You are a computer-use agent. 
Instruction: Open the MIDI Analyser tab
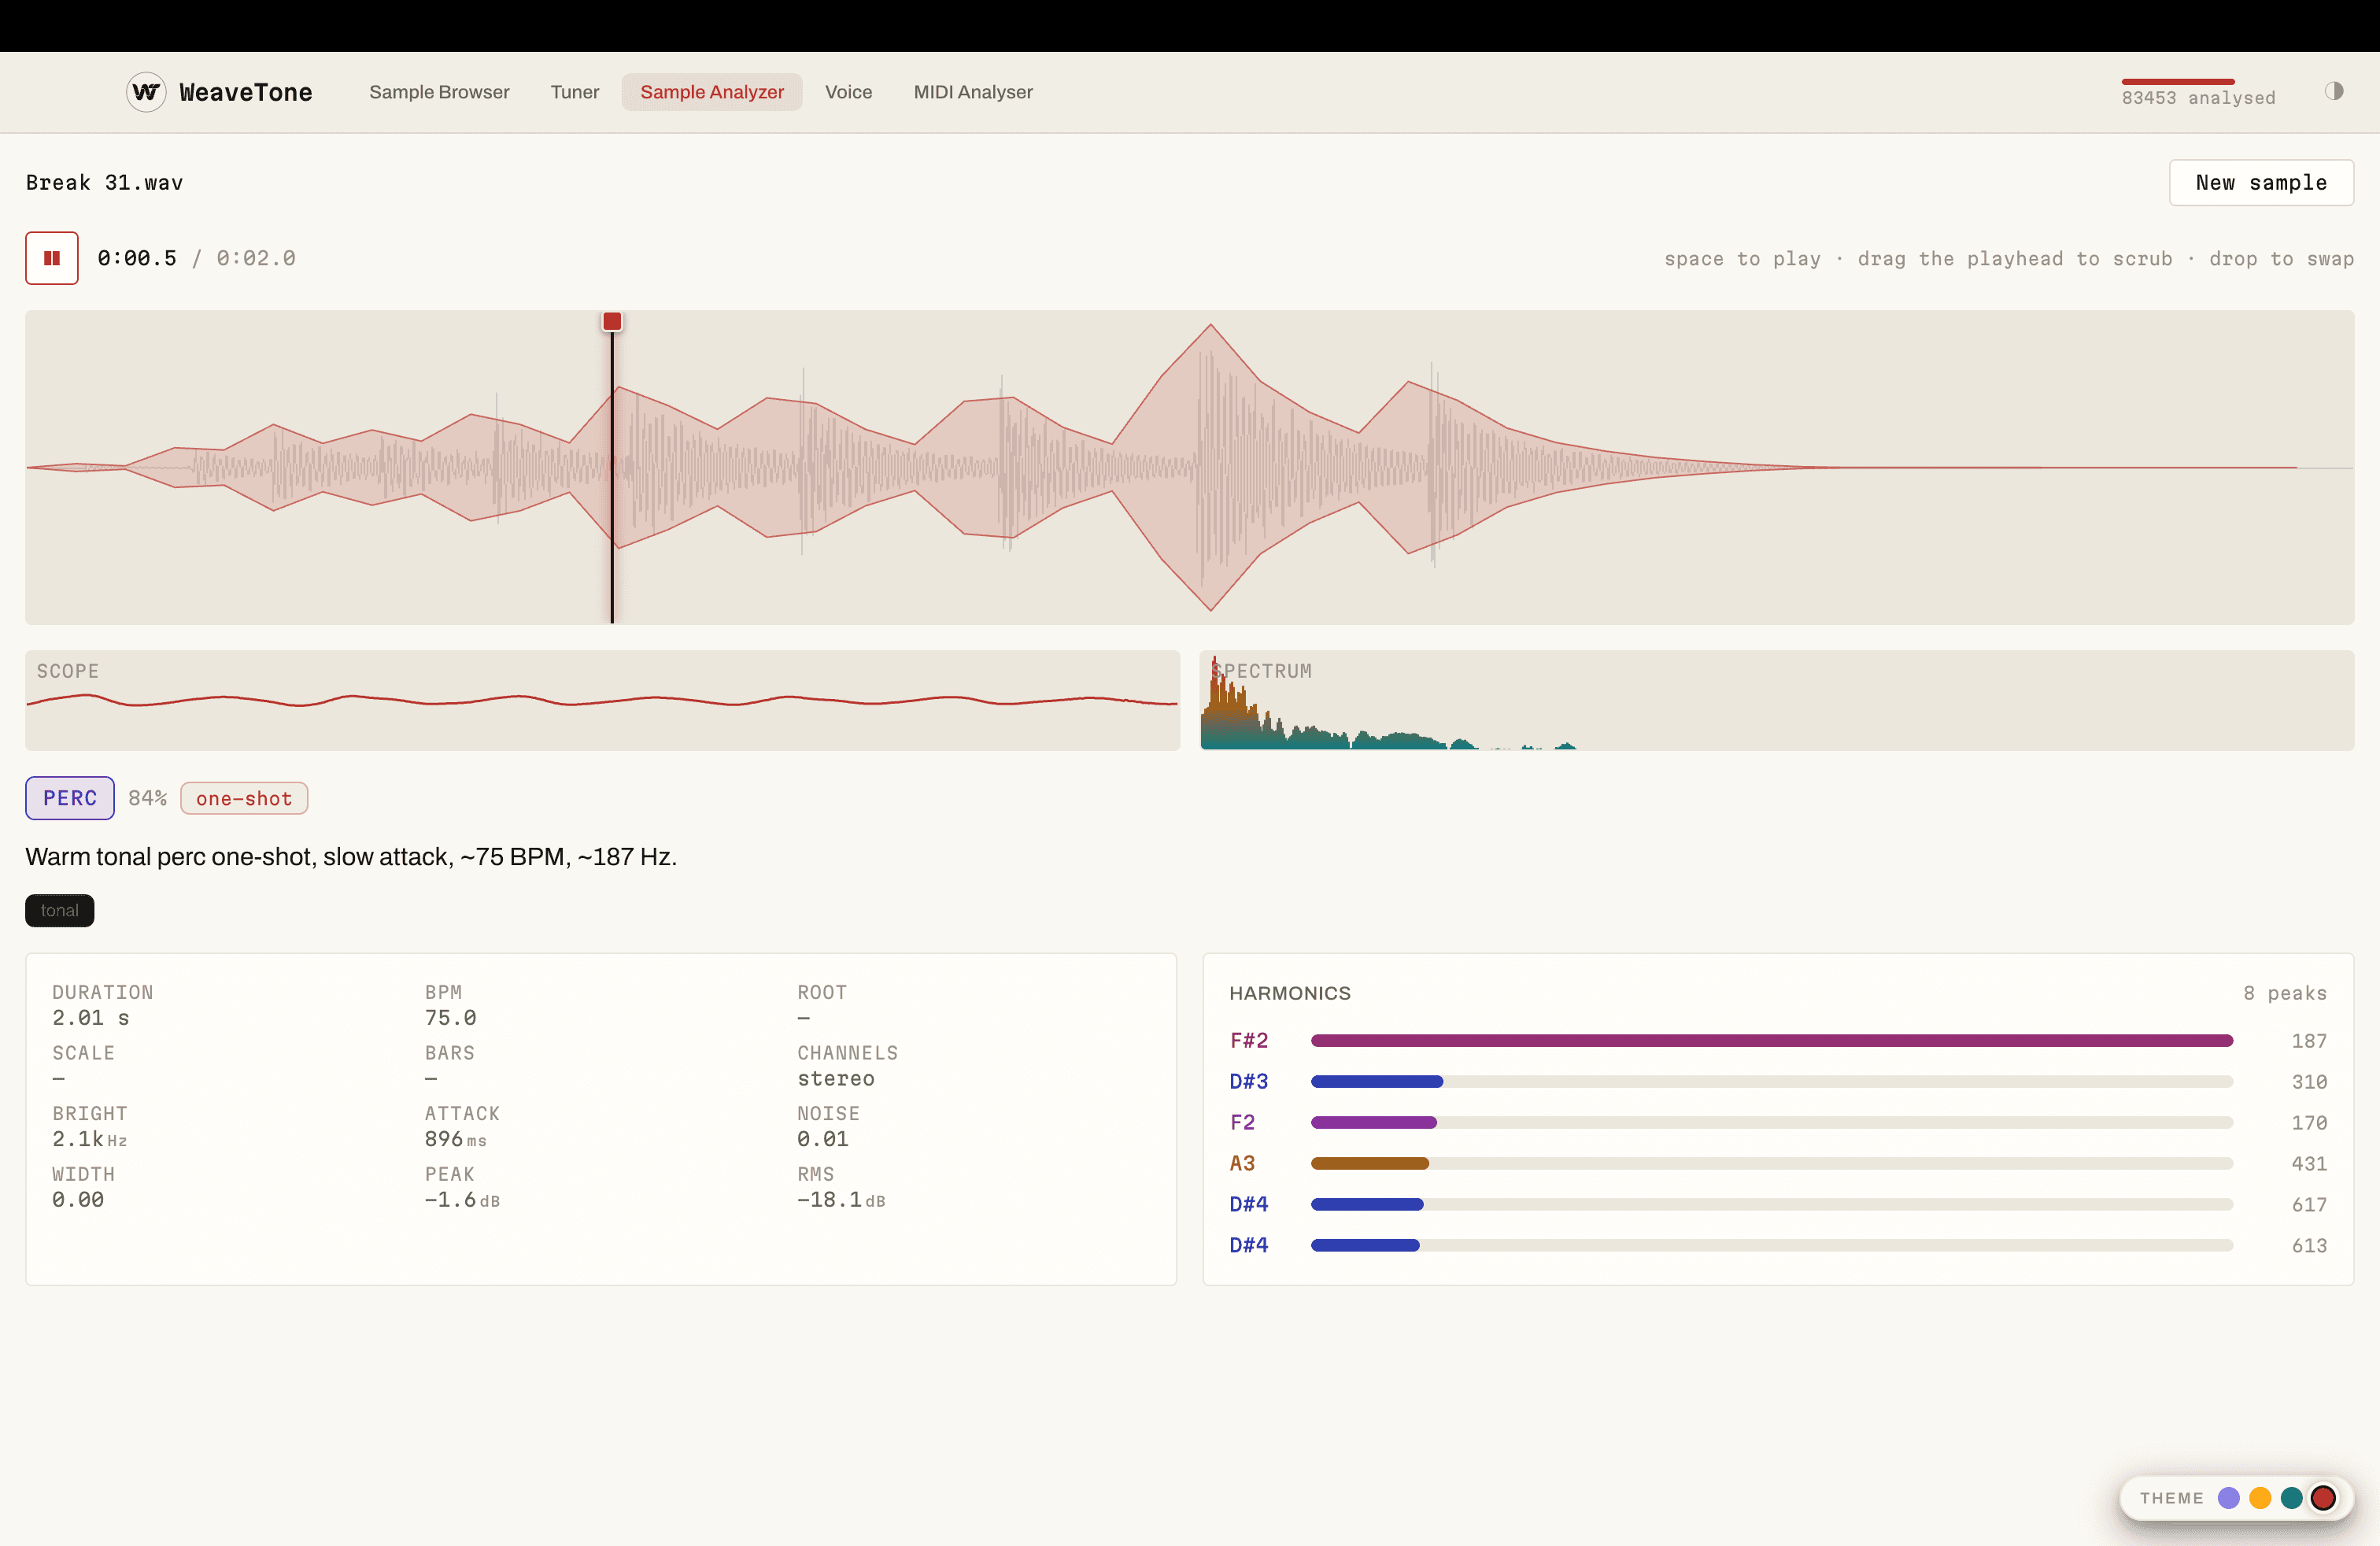coord(973,92)
